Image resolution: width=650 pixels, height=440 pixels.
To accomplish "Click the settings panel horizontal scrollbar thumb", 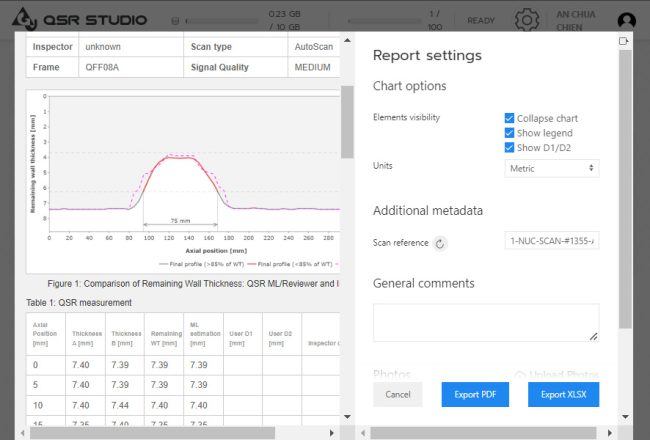I will (x=483, y=433).
